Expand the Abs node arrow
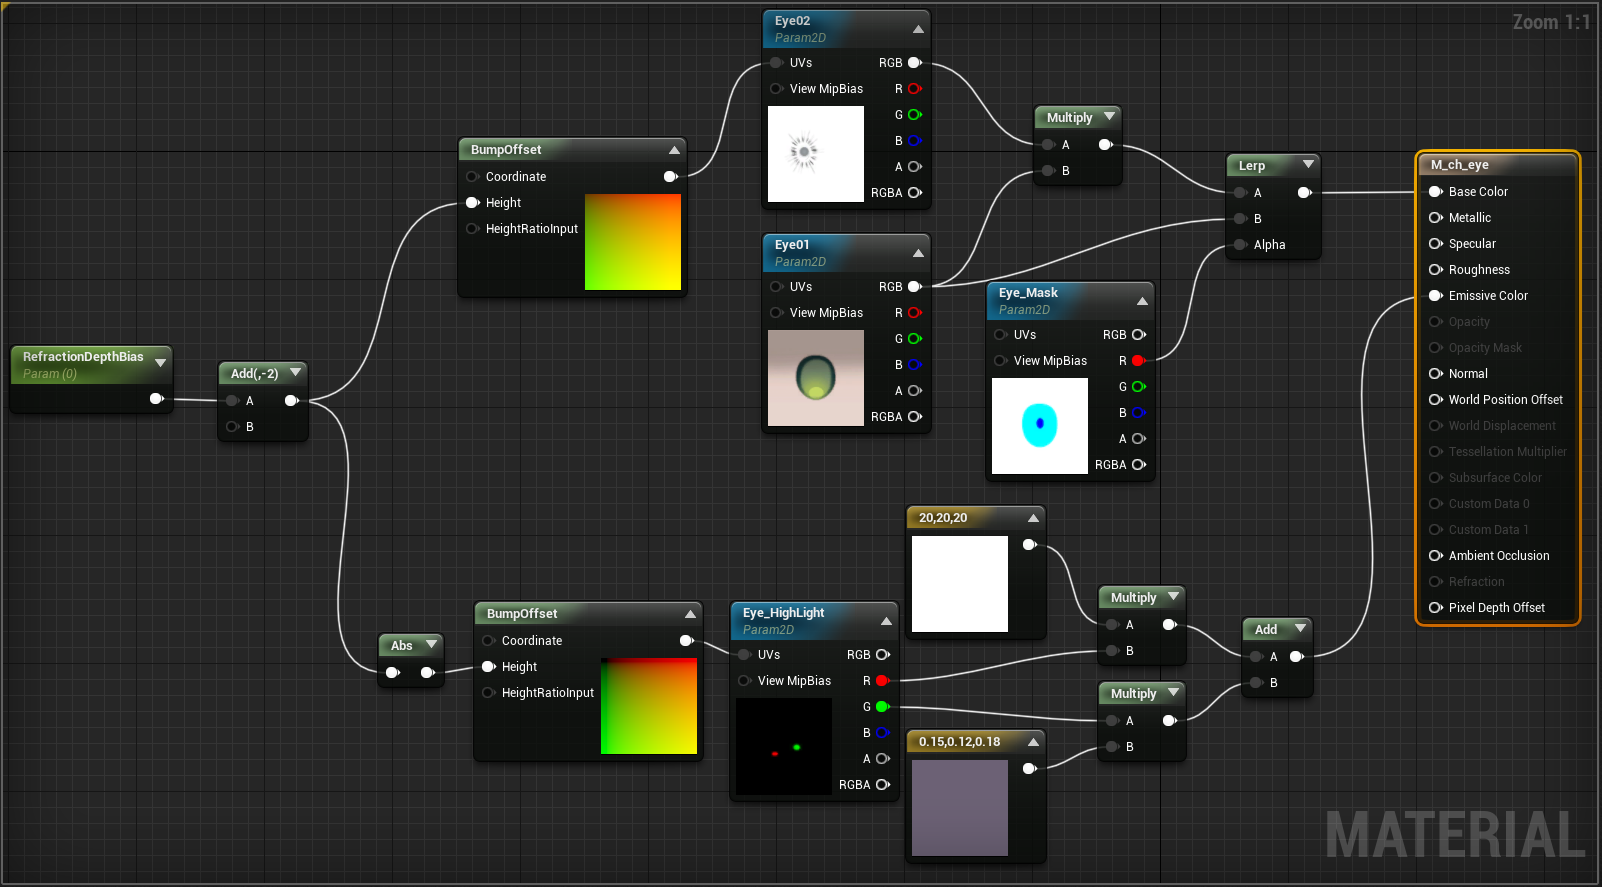 click(x=431, y=644)
